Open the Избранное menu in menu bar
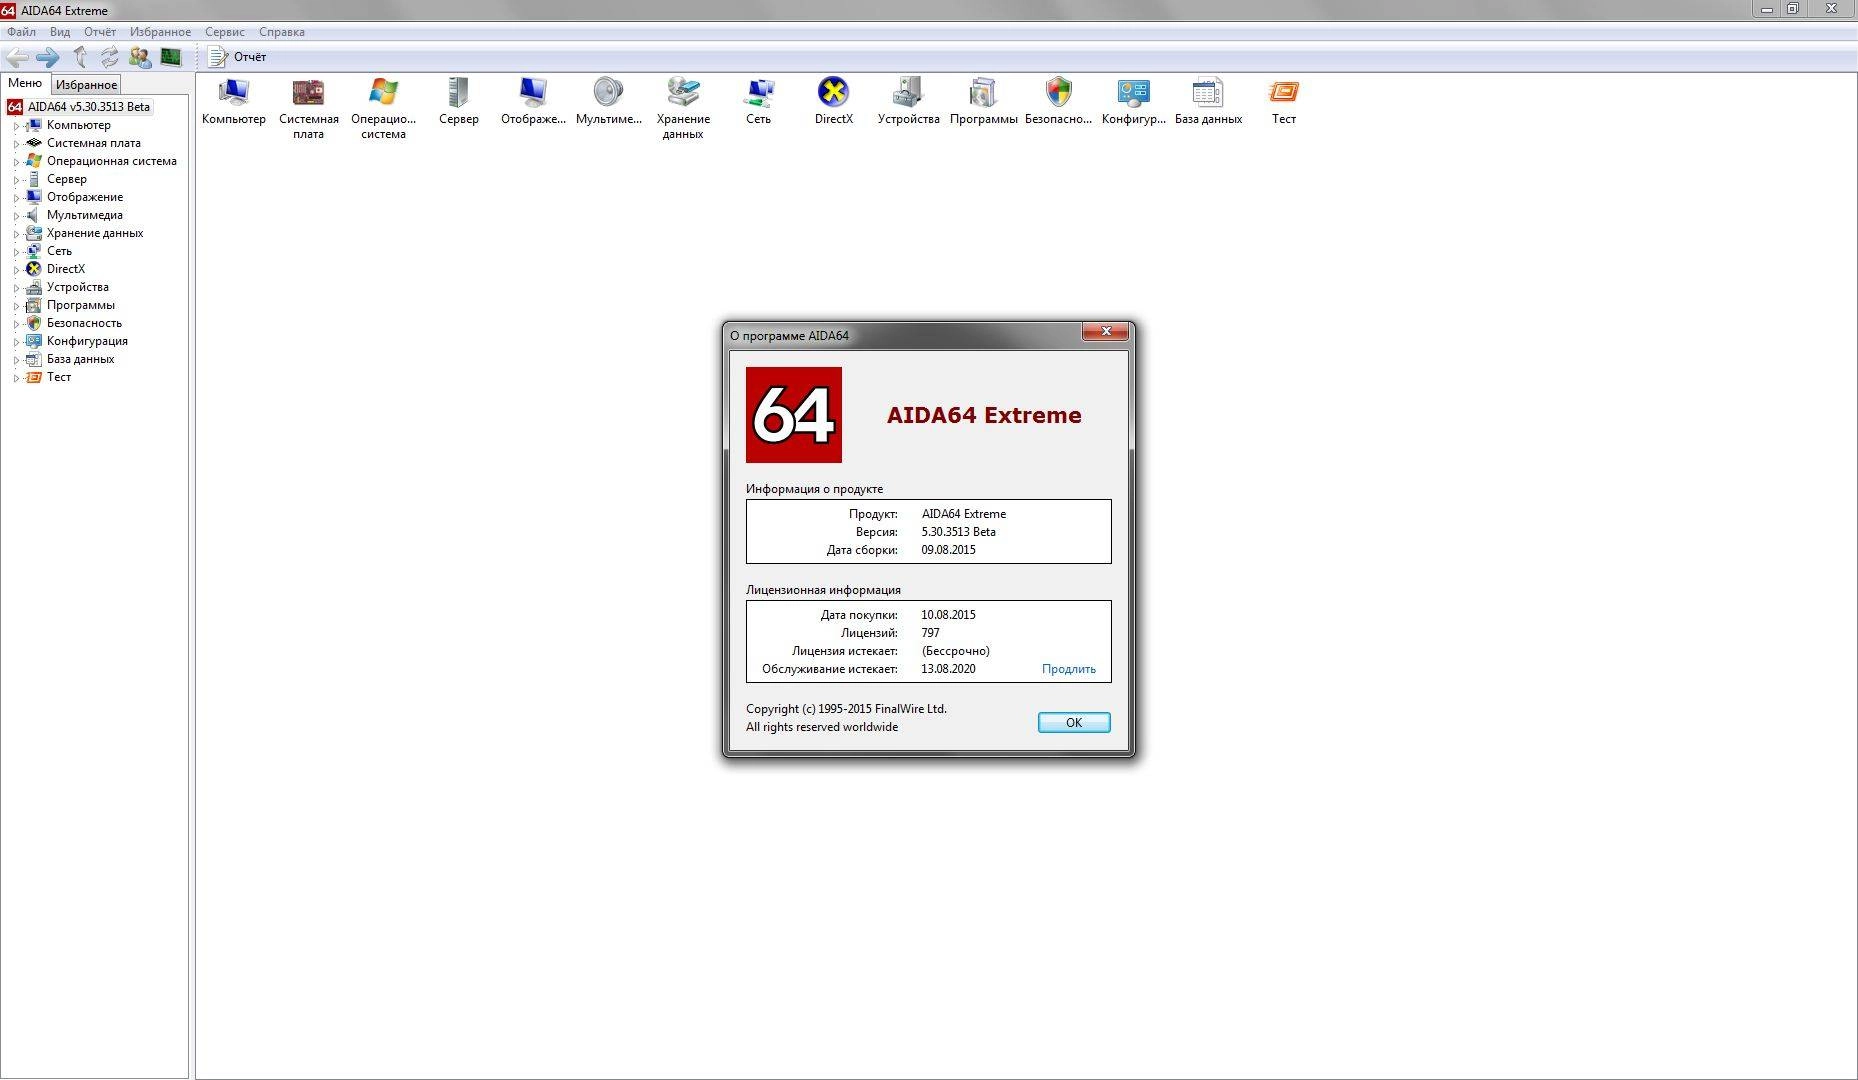The width and height of the screenshot is (1858, 1080). click(x=160, y=32)
